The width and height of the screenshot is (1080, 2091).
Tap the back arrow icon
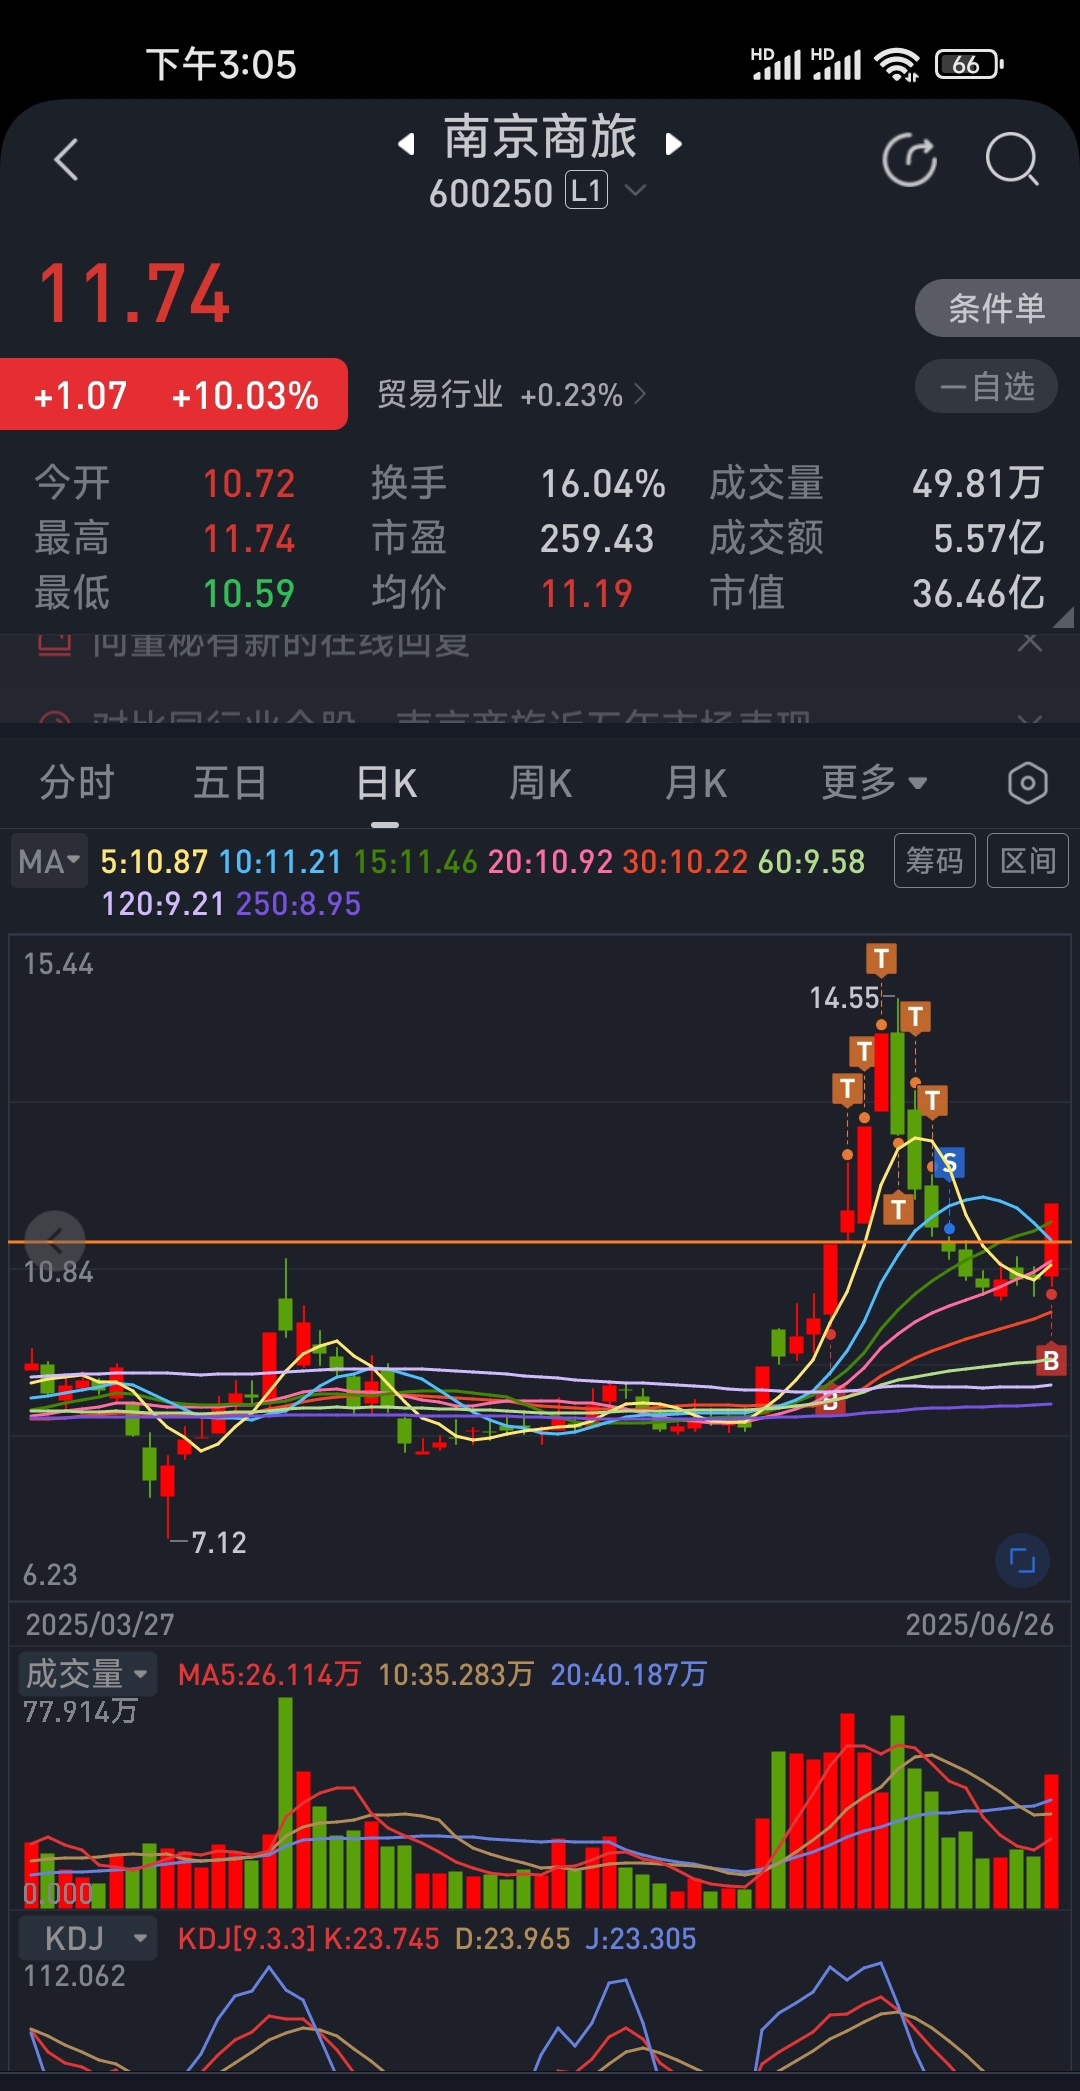coord(66,160)
